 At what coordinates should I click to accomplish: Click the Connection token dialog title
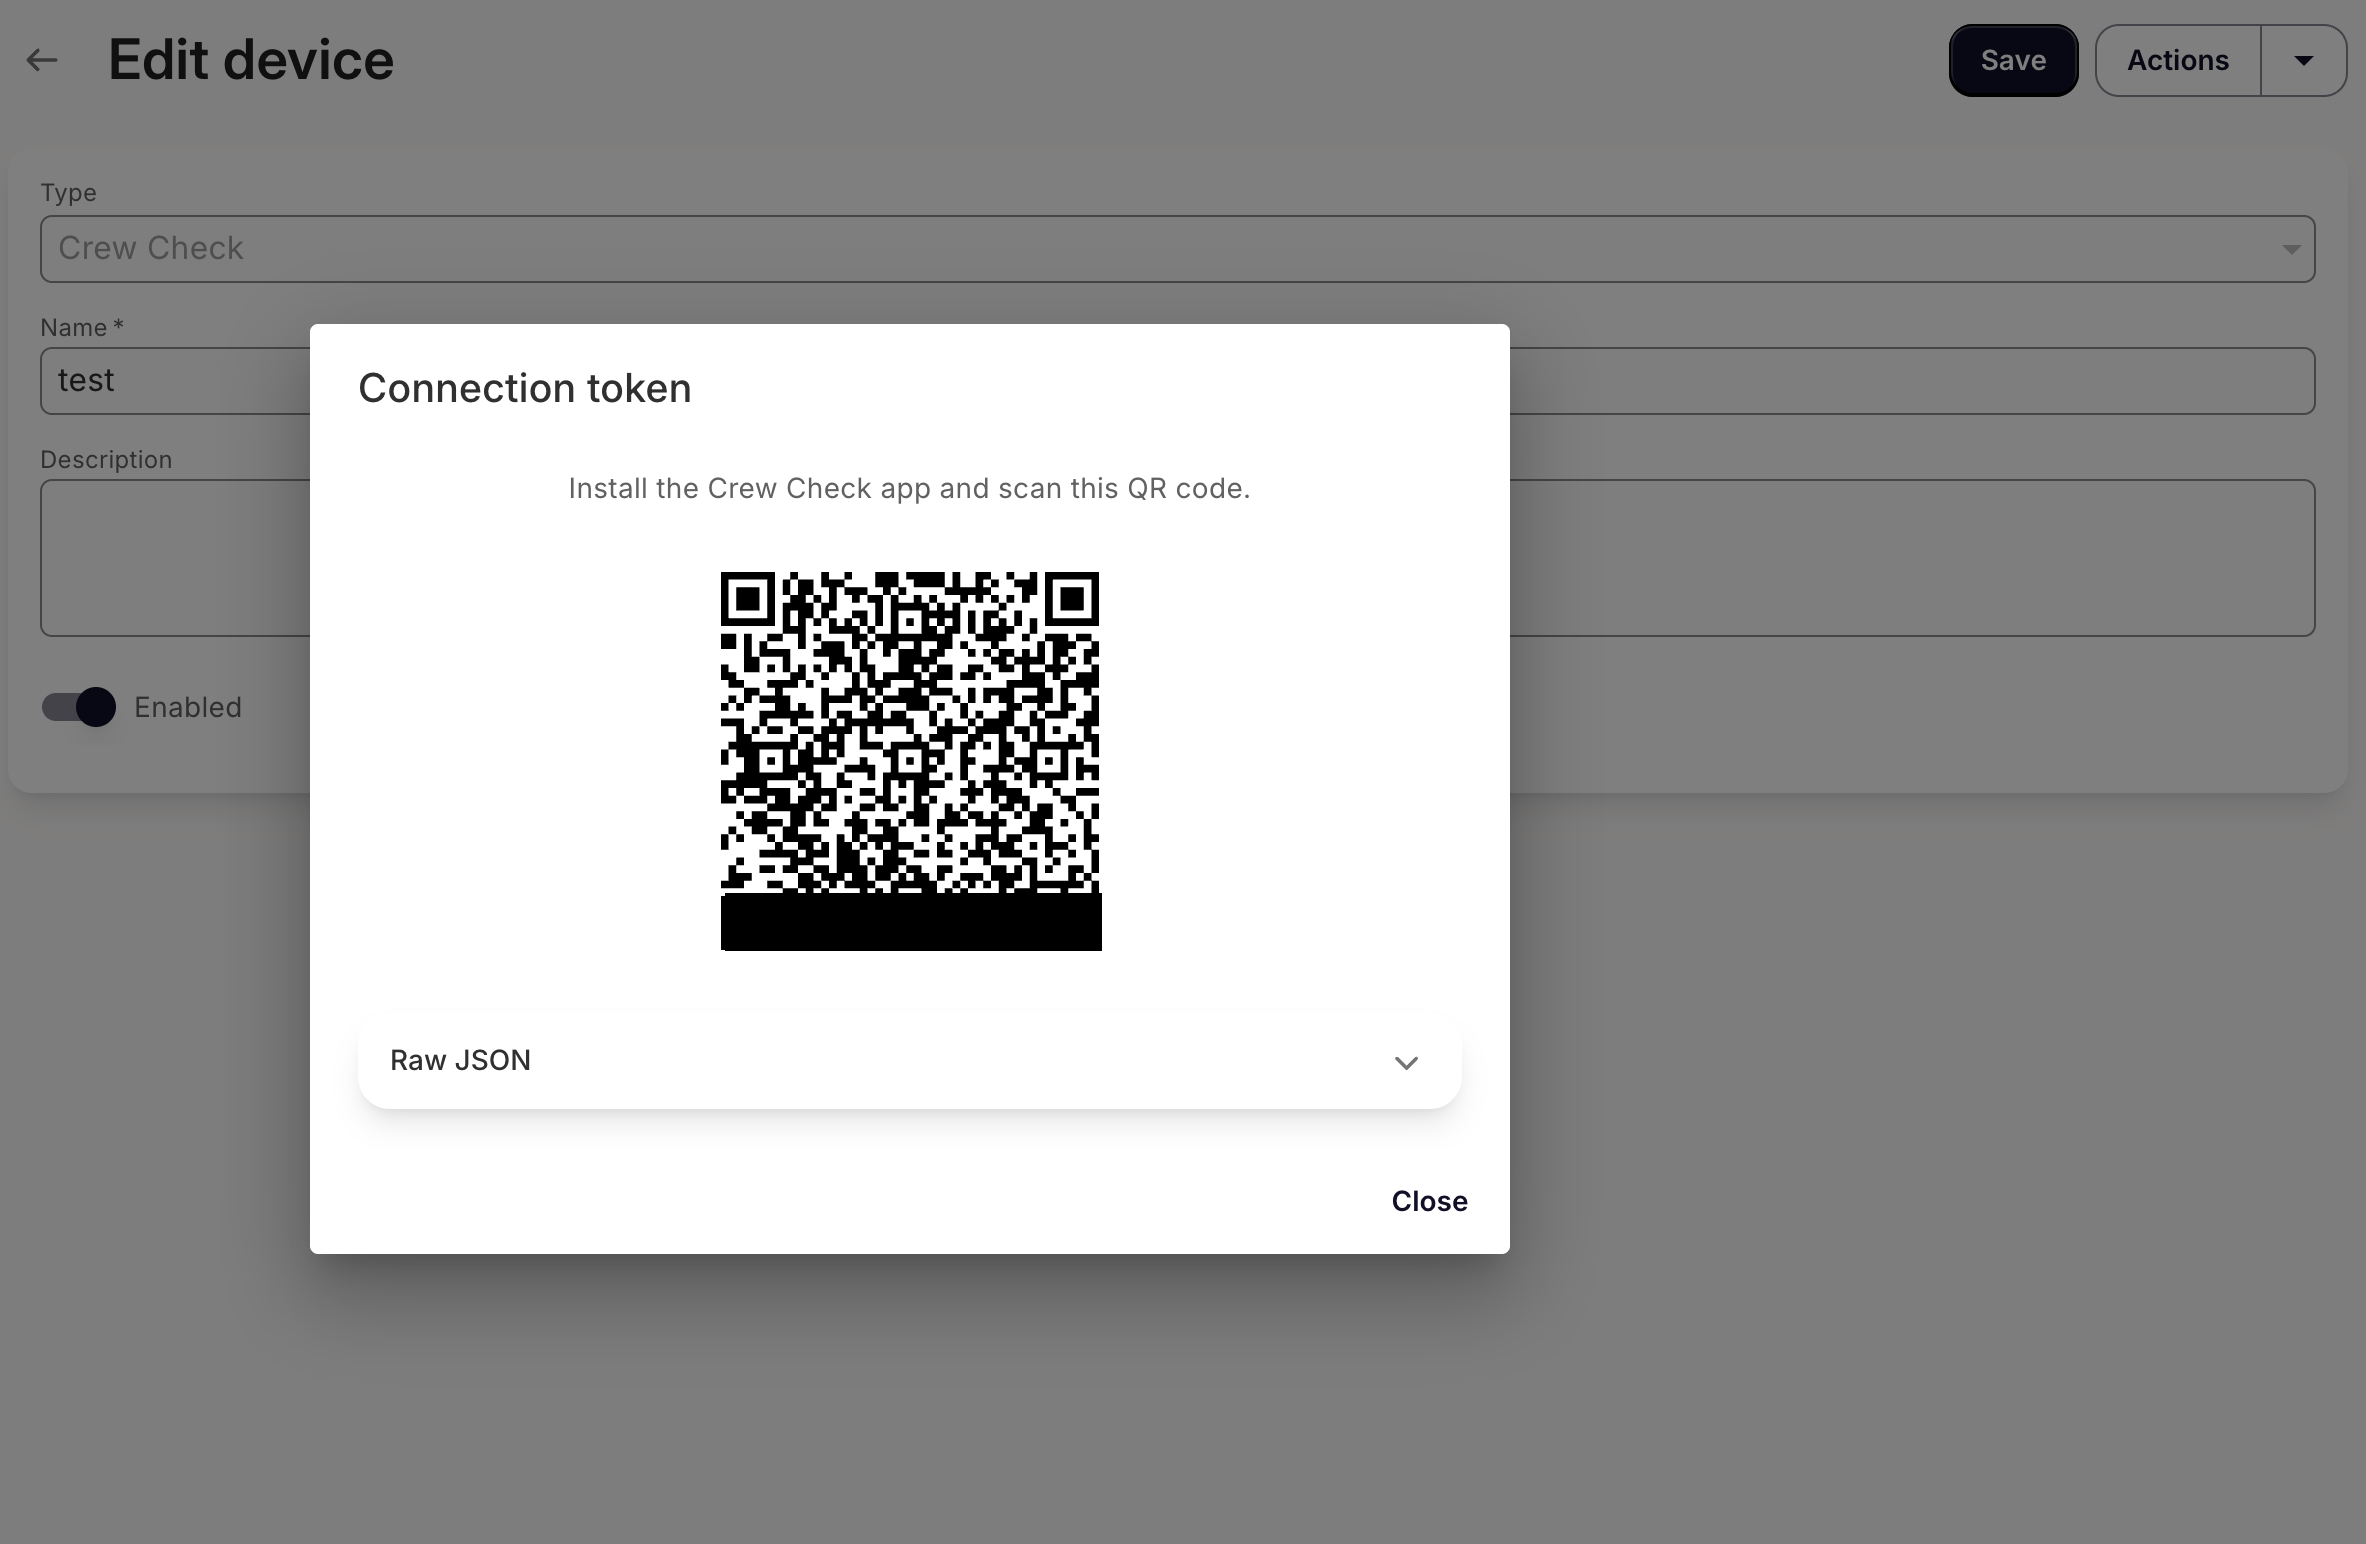[x=525, y=388]
